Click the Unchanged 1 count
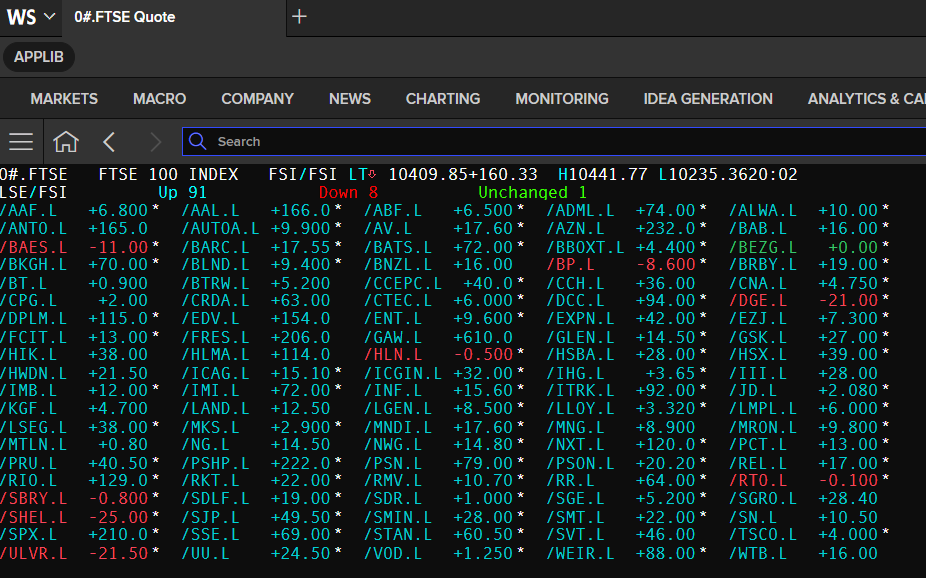Image resolution: width=926 pixels, height=578 pixels. [533, 192]
